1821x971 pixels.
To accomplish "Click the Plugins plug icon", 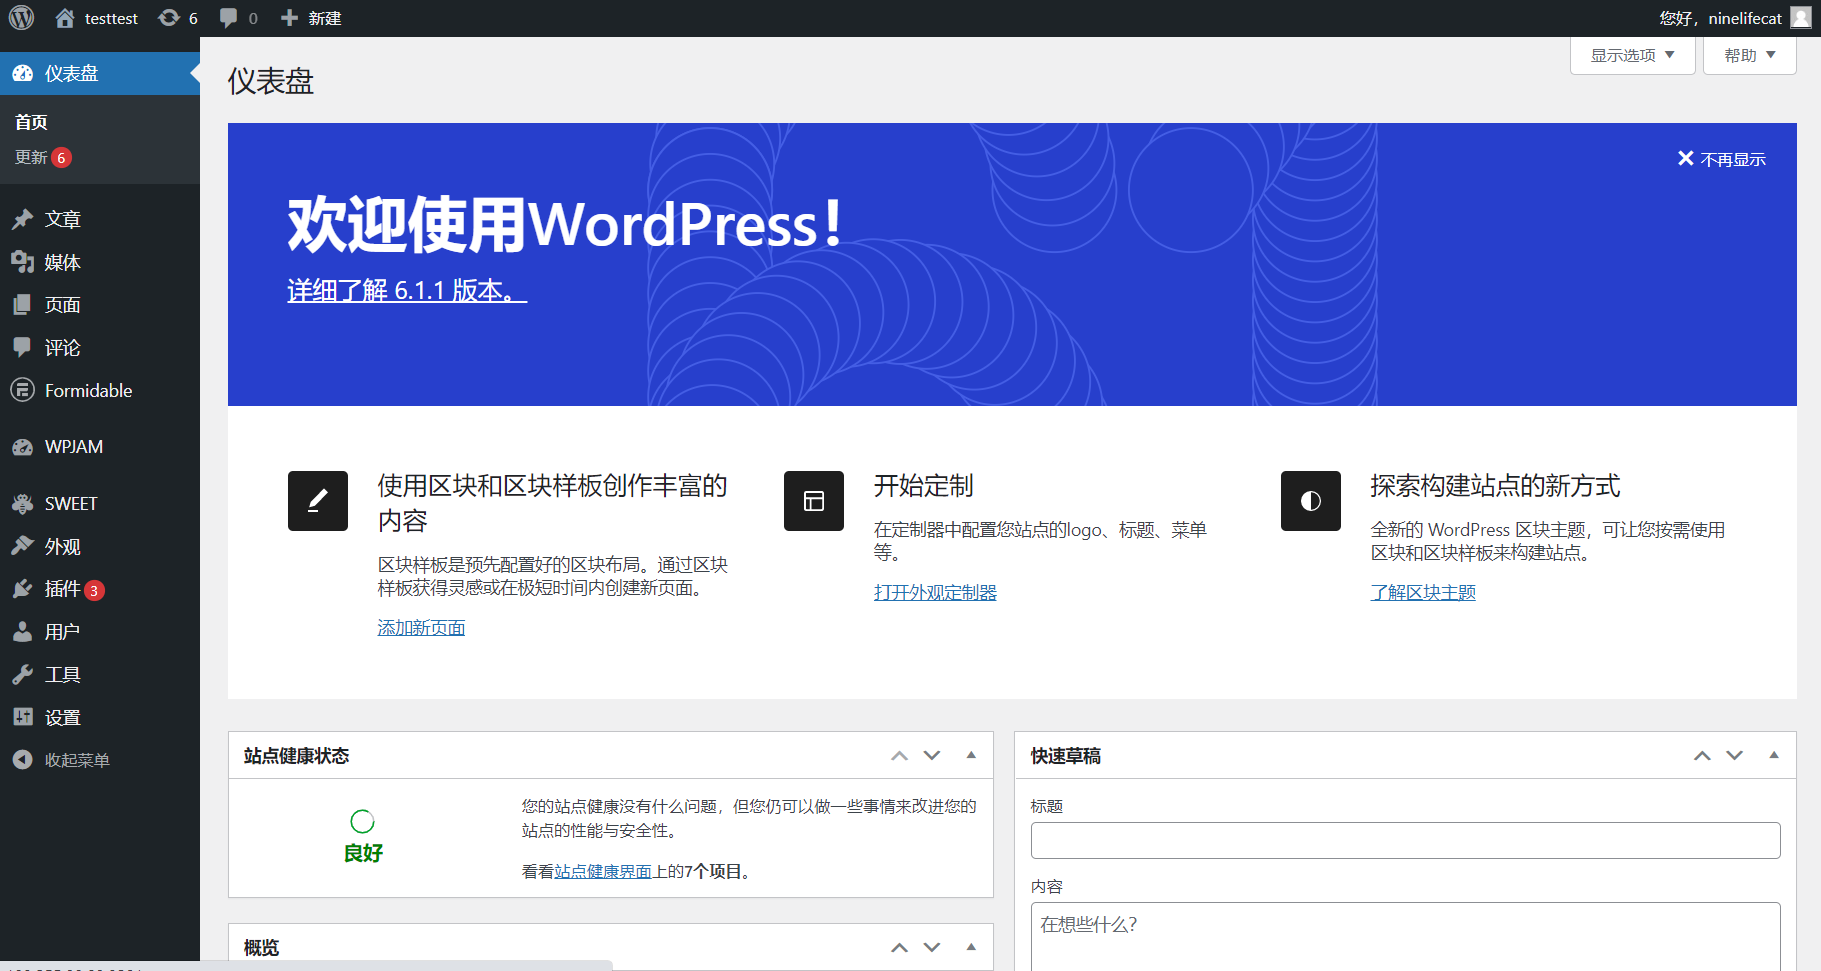I will click(22, 589).
